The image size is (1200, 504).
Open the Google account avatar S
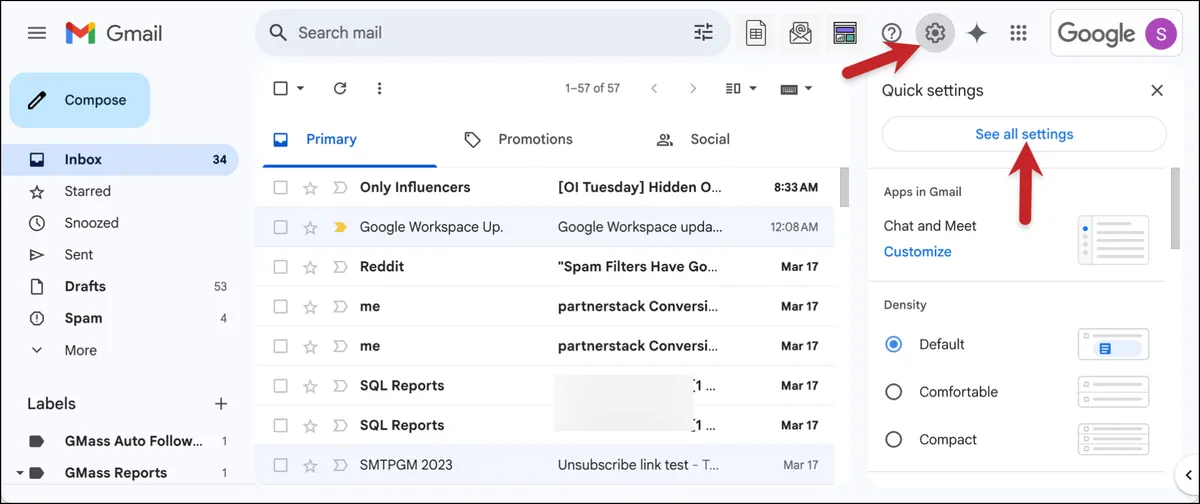1162,33
